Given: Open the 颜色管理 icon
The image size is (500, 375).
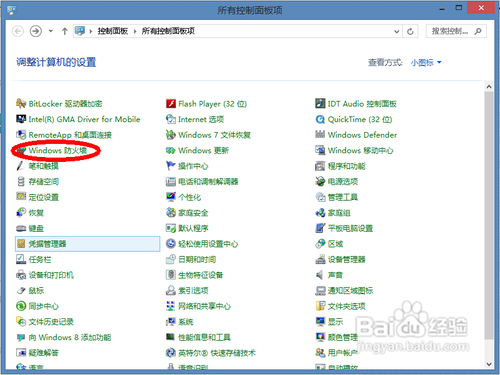Looking at the screenshot, I should tap(320, 337).
